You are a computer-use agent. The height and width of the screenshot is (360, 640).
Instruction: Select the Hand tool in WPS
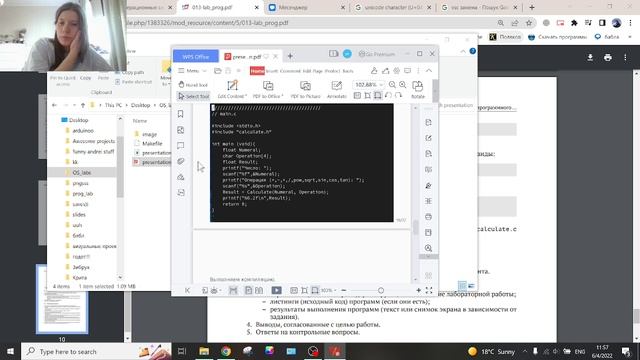(x=193, y=84)
